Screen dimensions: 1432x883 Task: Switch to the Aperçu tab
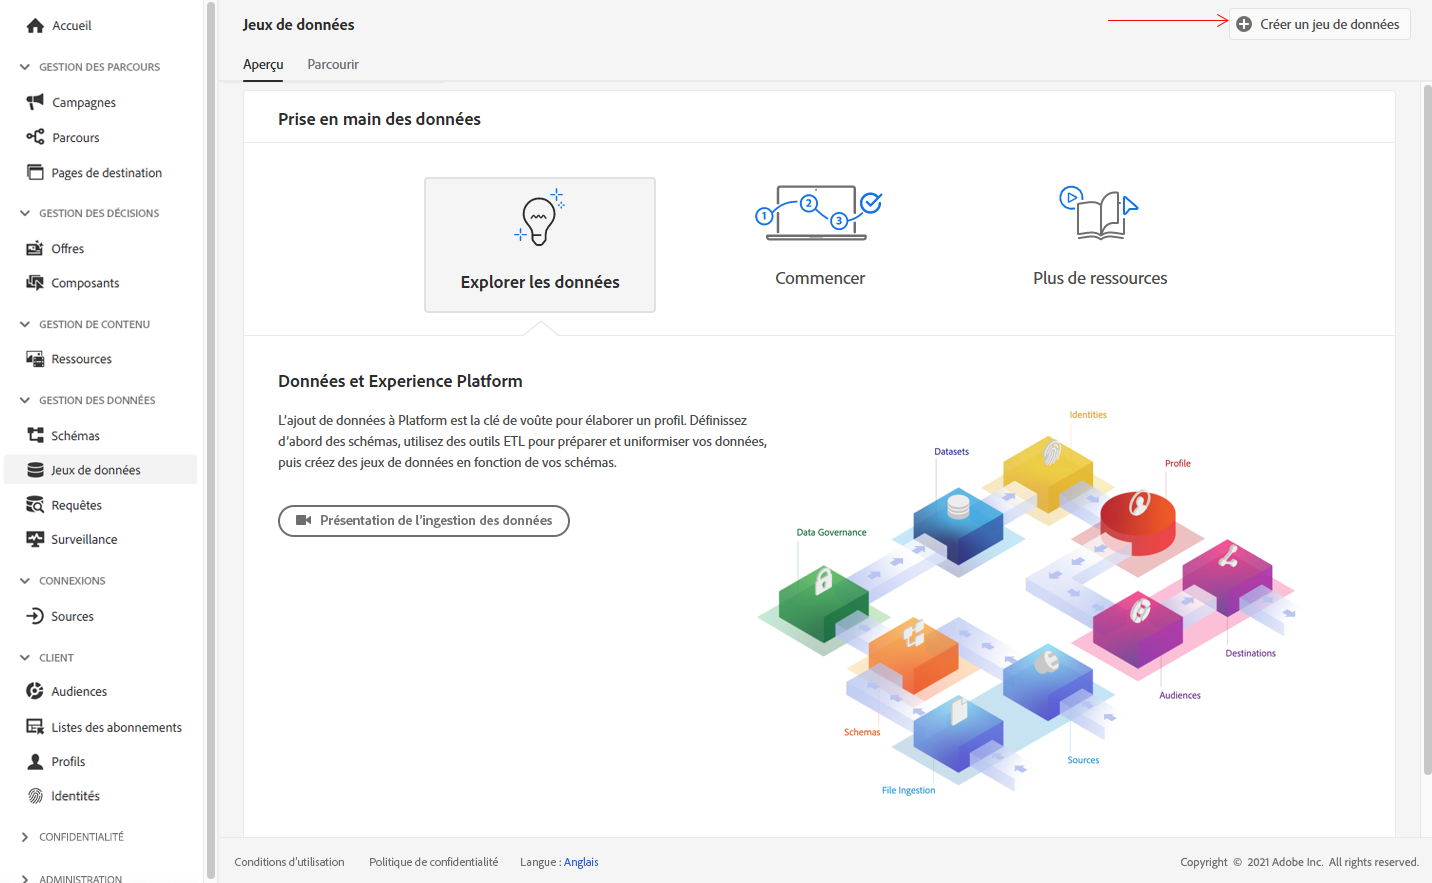pos(263,64)
